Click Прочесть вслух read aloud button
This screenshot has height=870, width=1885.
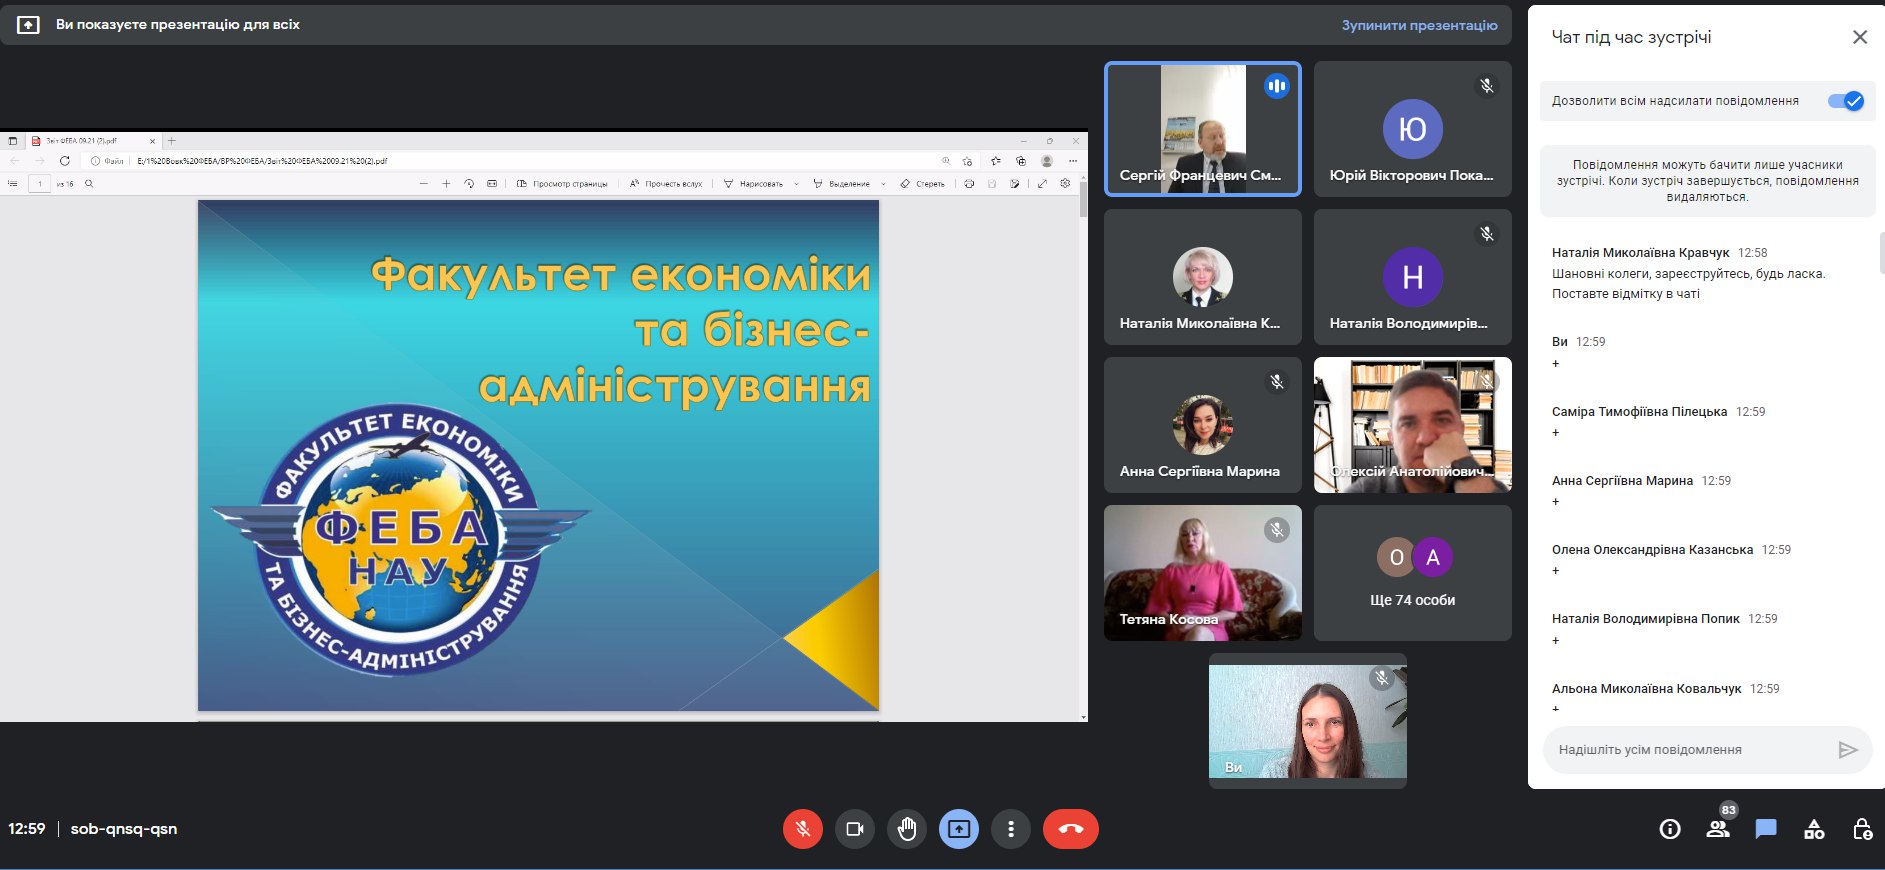pyautogui.click(x=666, y=184)
